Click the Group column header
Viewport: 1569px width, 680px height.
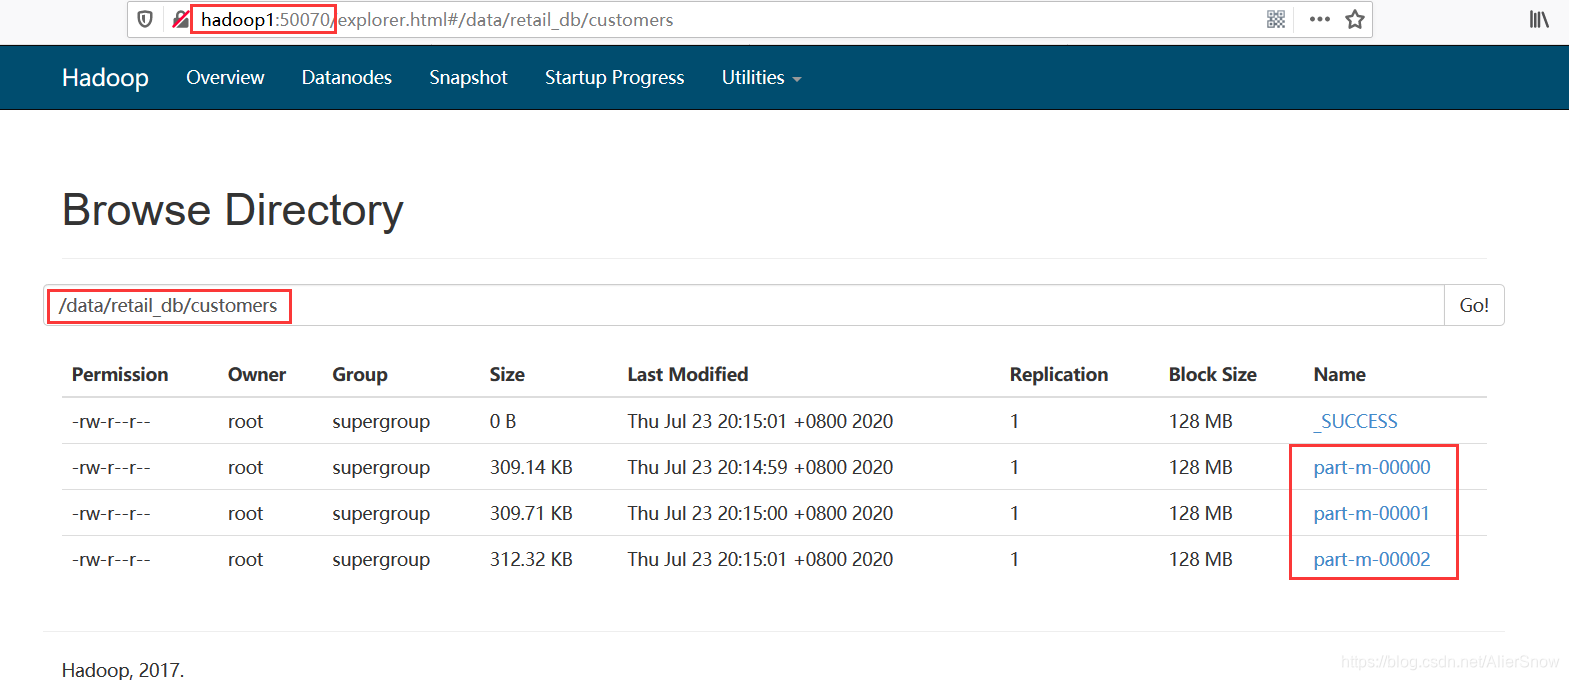pyautogui.click(x=360, y=374)
